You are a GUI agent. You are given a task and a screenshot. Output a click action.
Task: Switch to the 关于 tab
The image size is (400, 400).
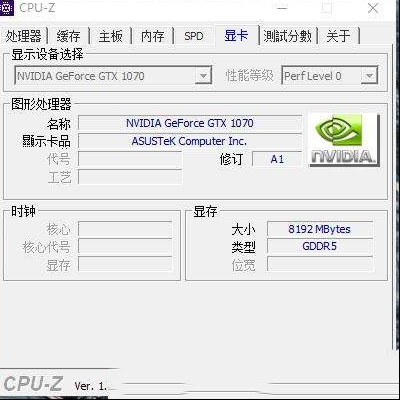coord(338,36)
